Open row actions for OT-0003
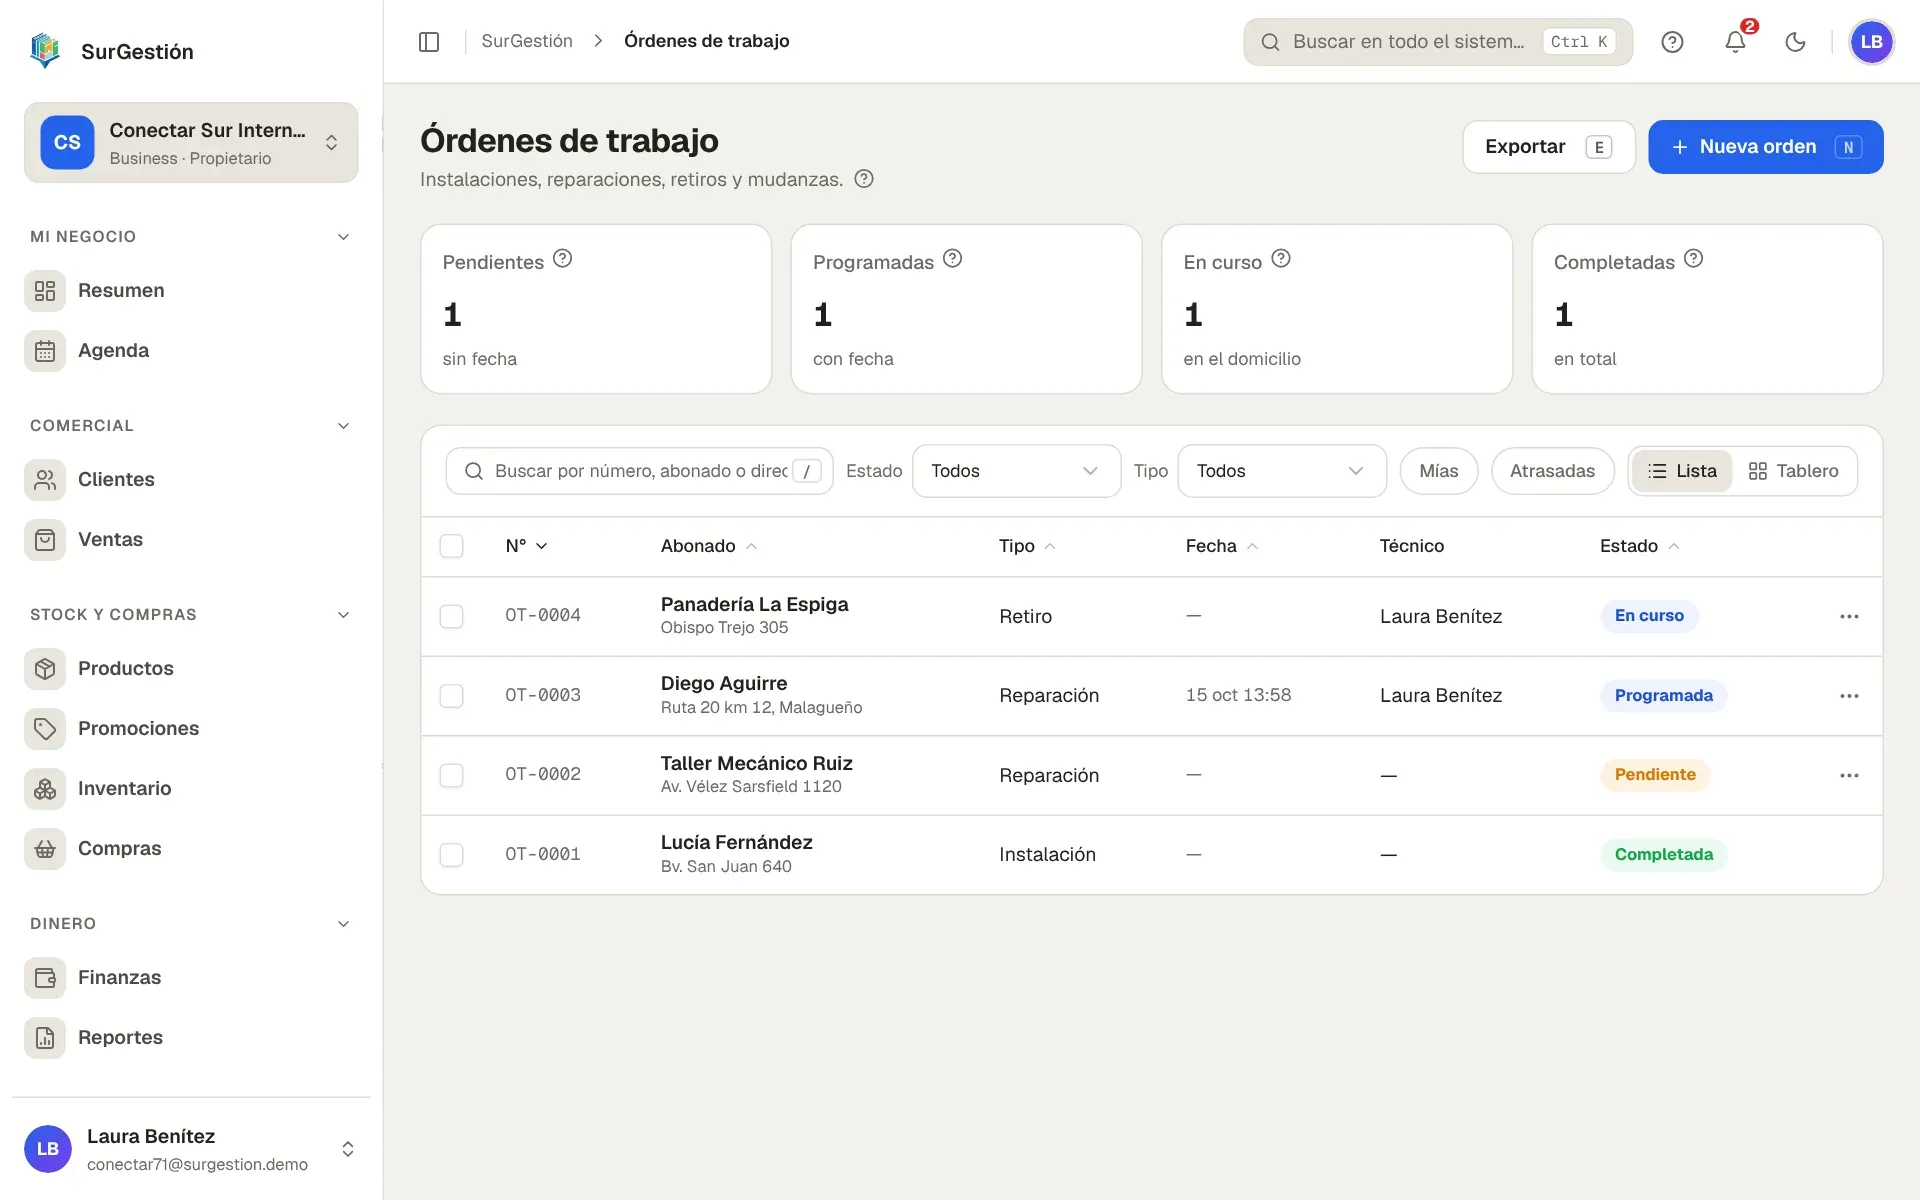 [x=1849, y=695]
